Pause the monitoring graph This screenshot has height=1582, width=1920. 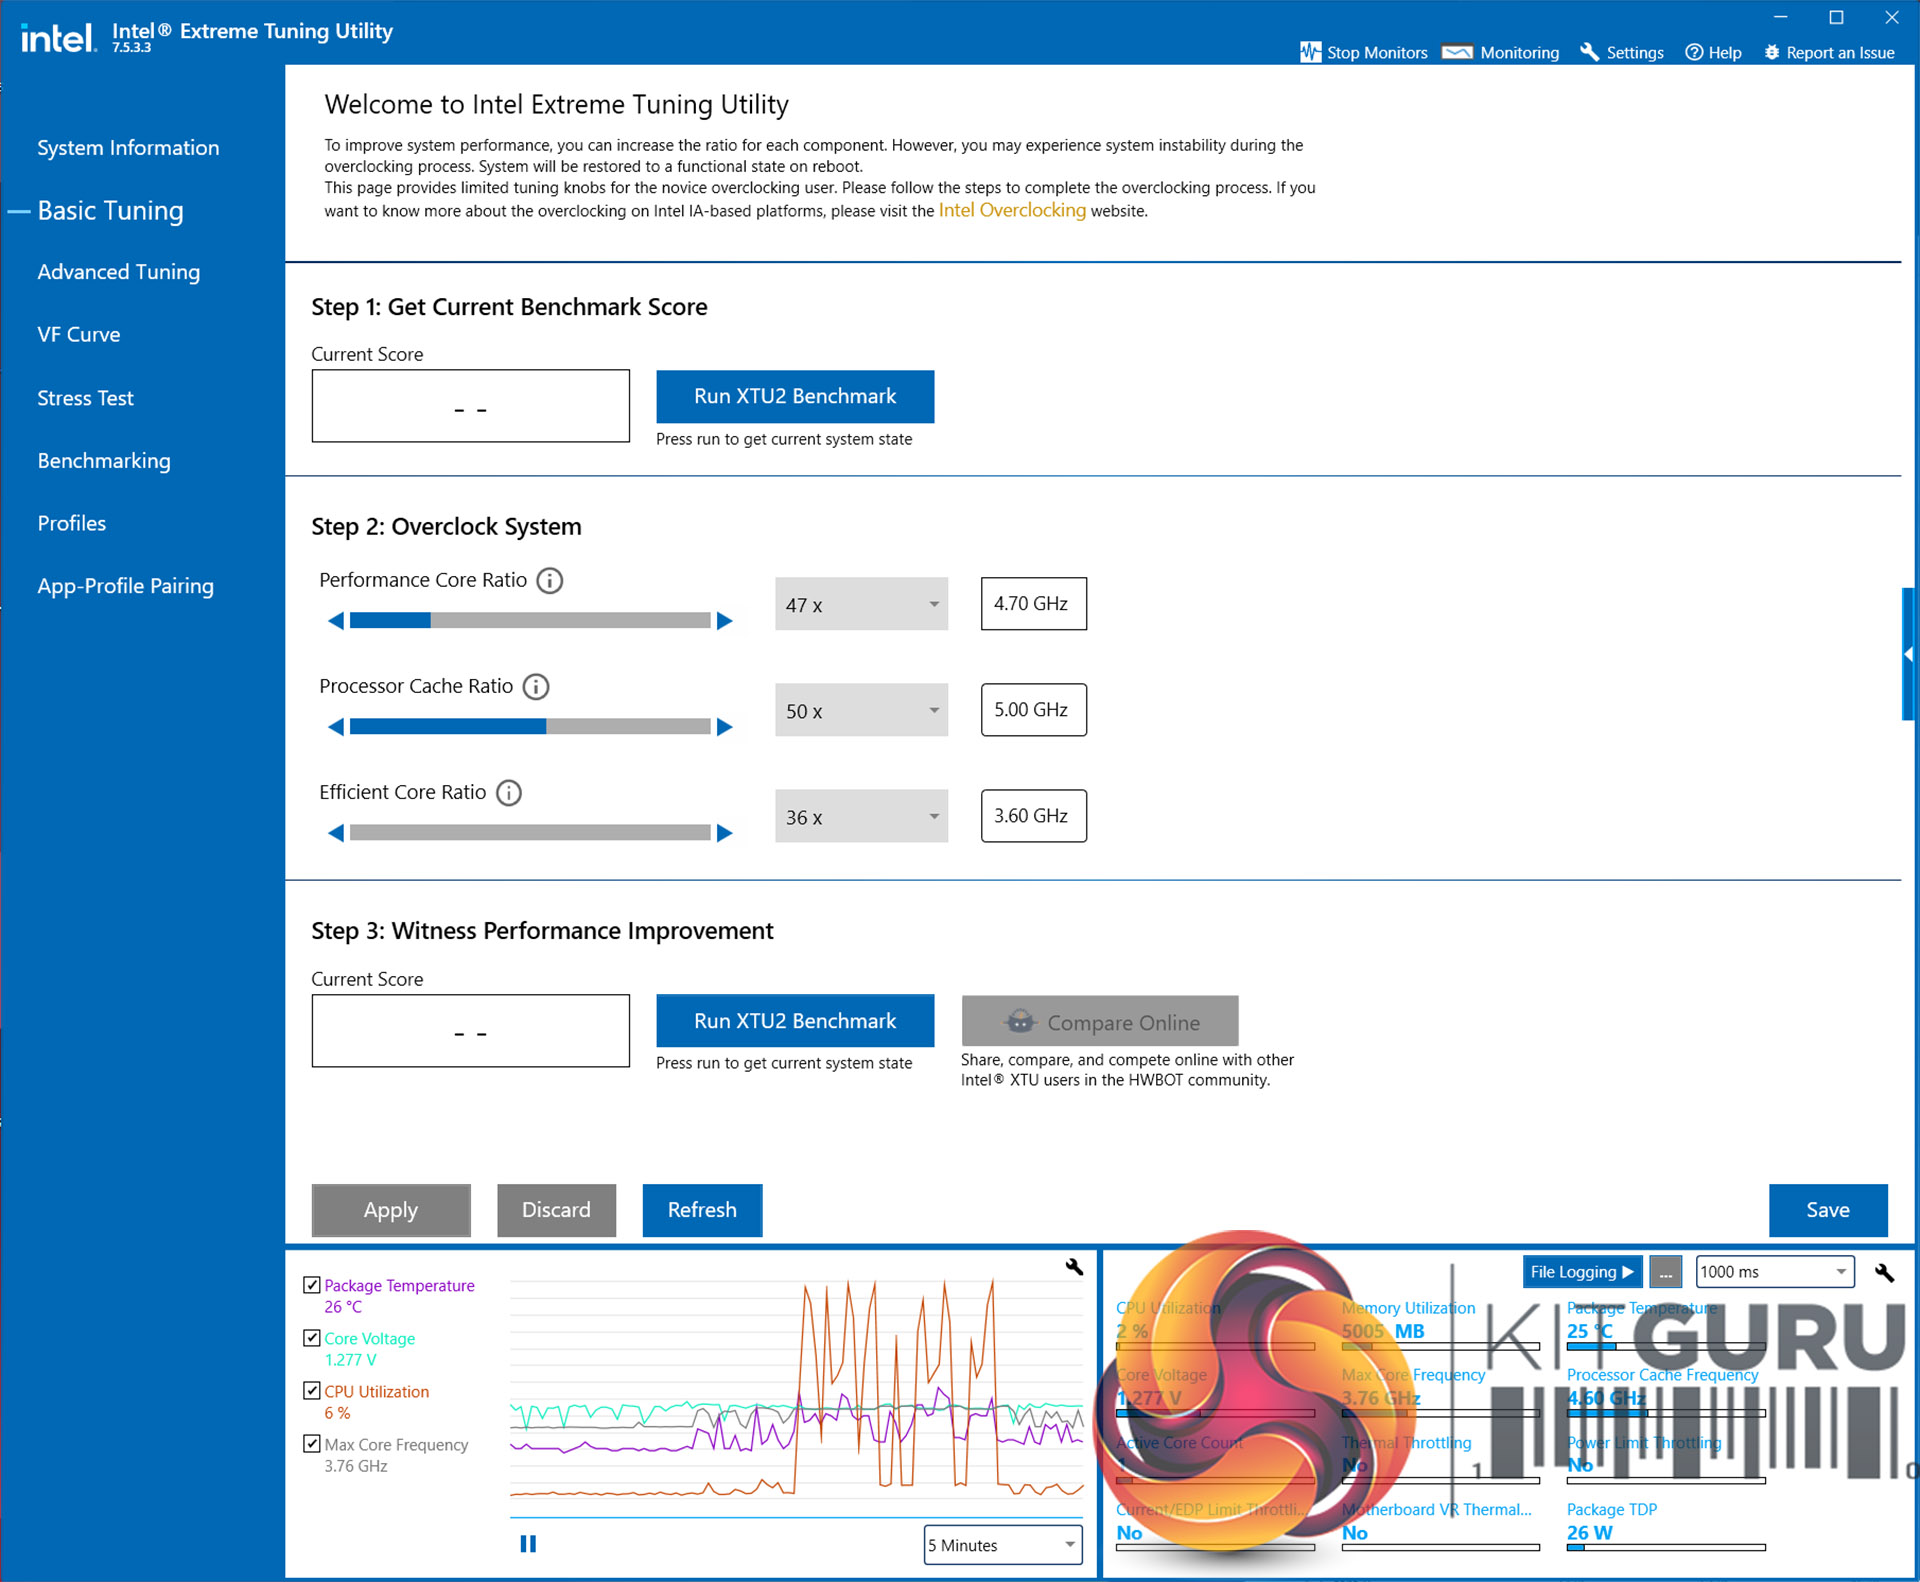[528, 1544]
